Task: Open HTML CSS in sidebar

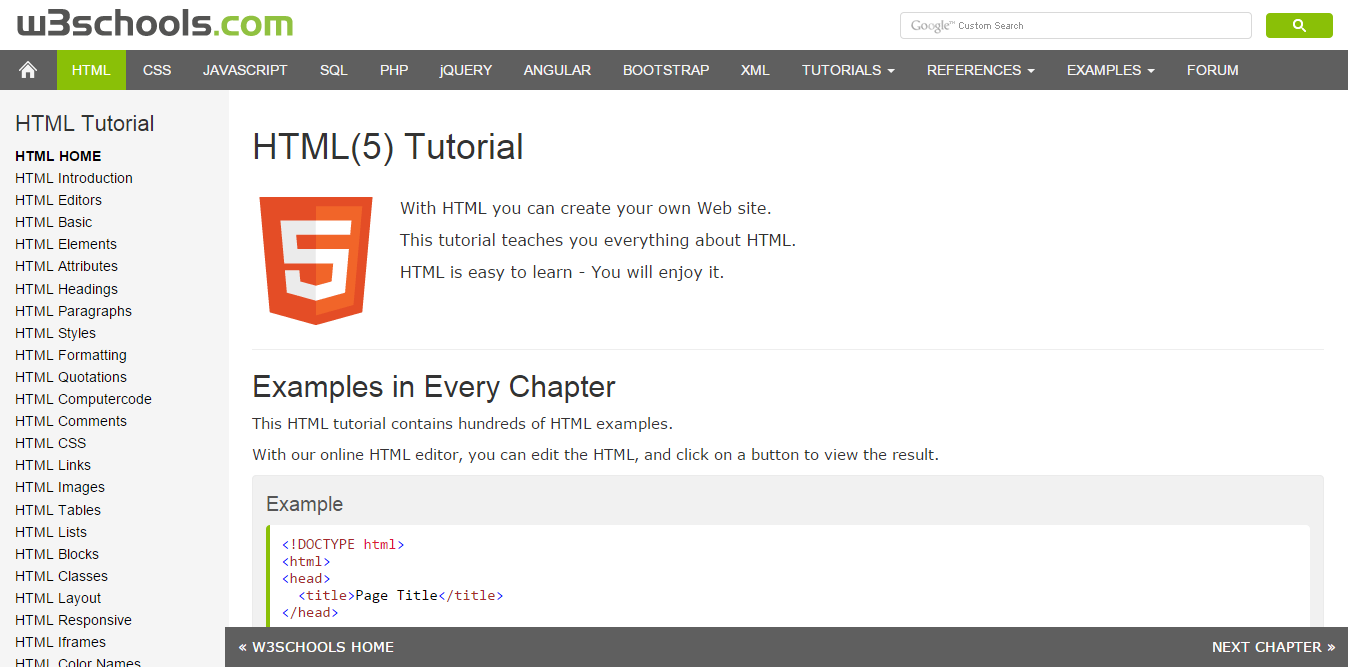Action: (x=50, y=443)
